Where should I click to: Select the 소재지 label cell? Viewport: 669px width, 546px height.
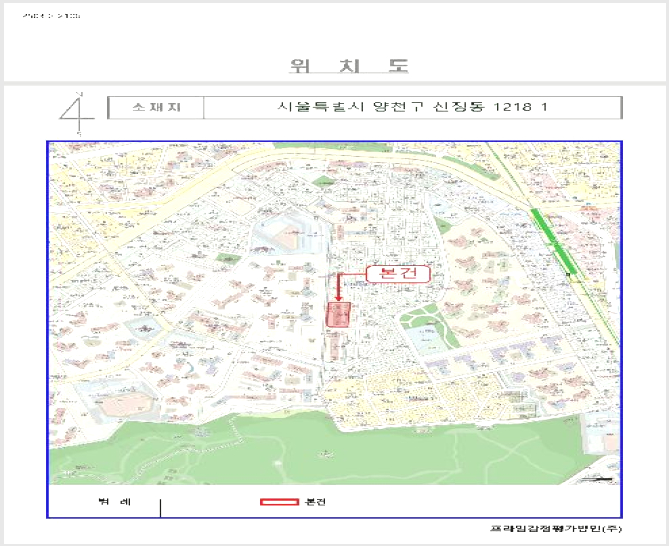pos(156,107)
